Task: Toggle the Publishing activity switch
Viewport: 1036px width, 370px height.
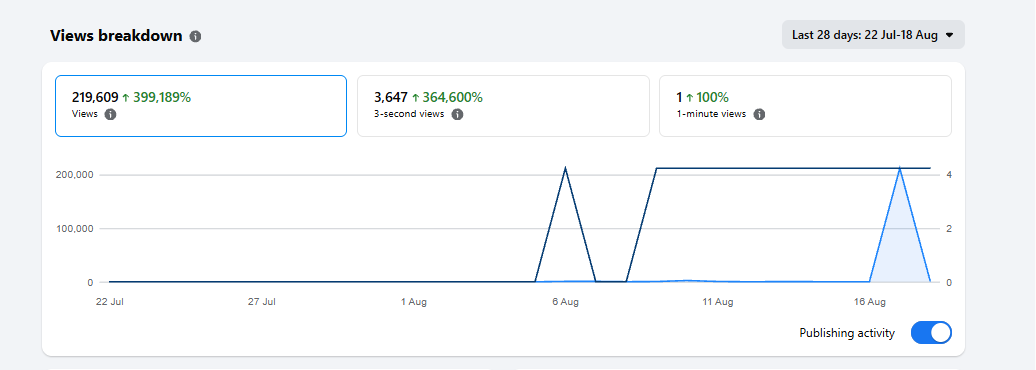Action: (x=931, y=333)
